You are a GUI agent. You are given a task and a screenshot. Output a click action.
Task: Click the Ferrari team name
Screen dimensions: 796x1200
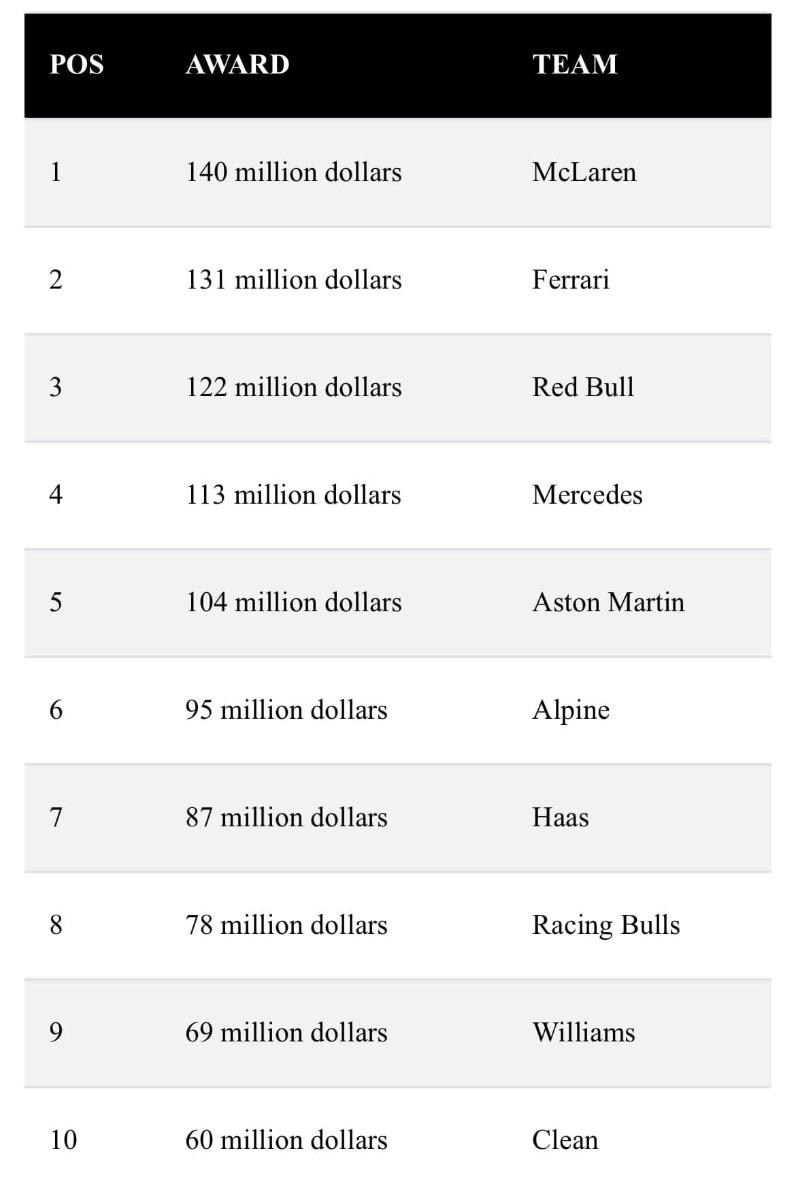click(570, 279)
